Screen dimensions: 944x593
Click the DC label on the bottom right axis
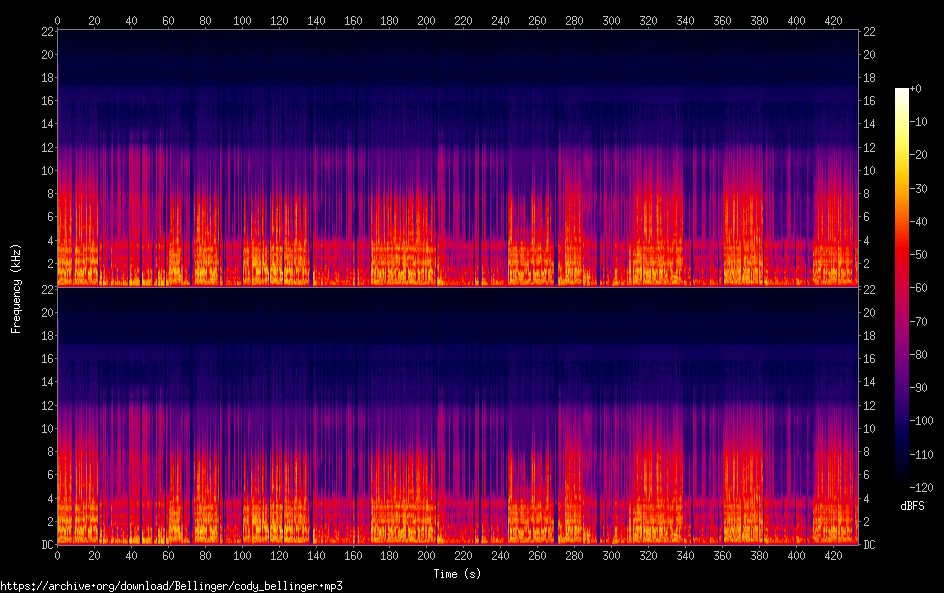tap(870, 544)
